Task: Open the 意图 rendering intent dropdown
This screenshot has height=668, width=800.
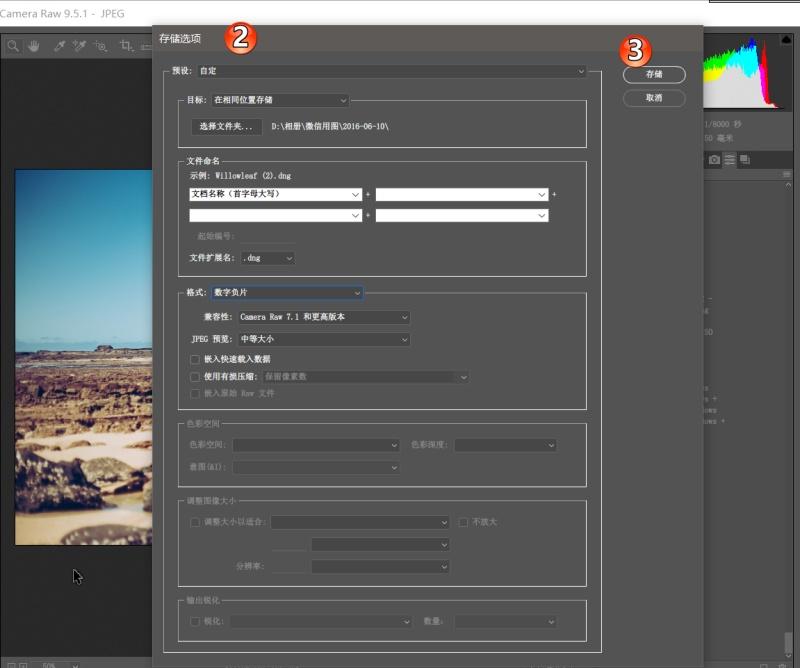Action: pyautogui.click(x=316, y=467)
